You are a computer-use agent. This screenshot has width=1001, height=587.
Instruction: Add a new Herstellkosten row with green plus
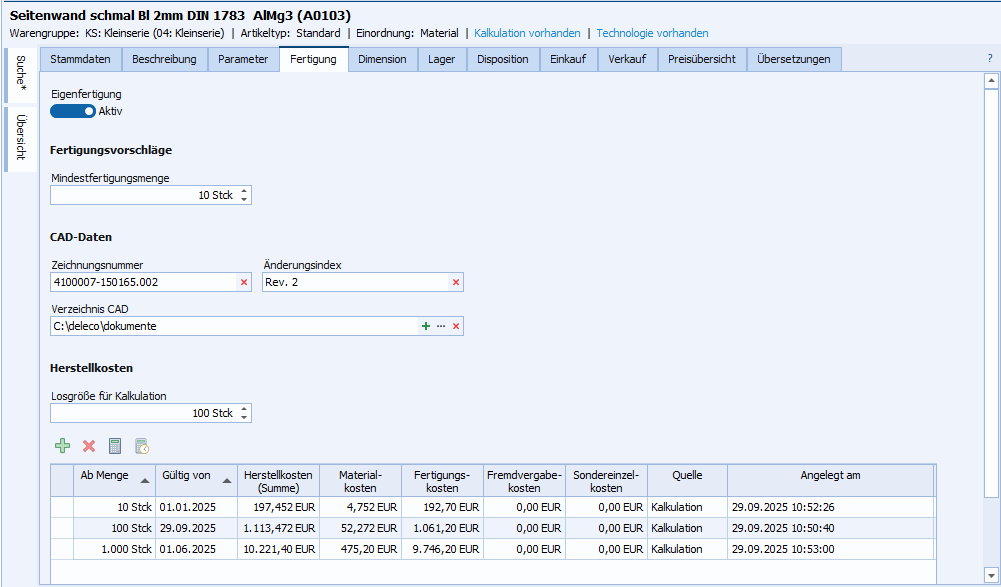coord(62,446)
